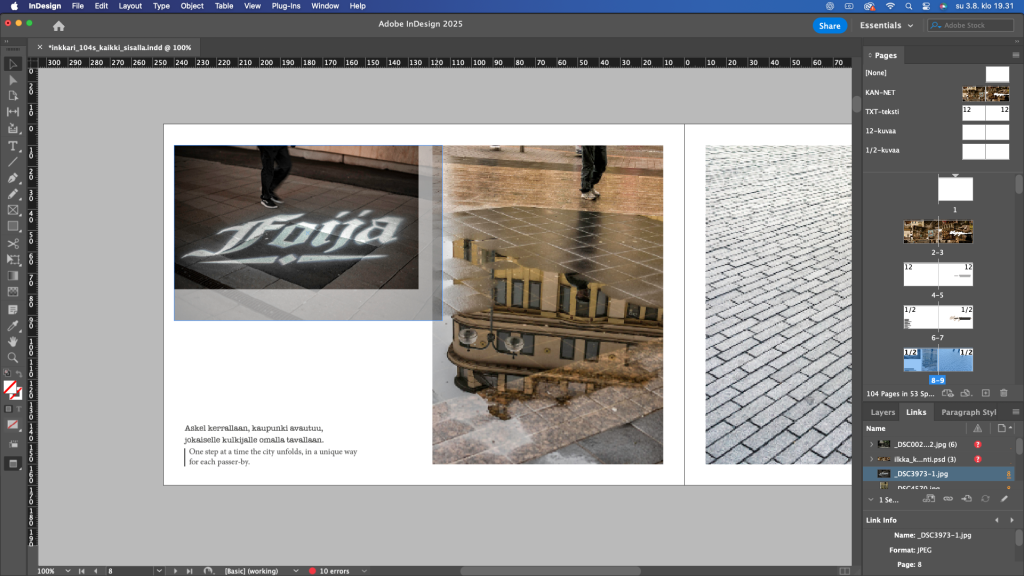
Task: Click the Home icon
Action: tap(59, 26)
